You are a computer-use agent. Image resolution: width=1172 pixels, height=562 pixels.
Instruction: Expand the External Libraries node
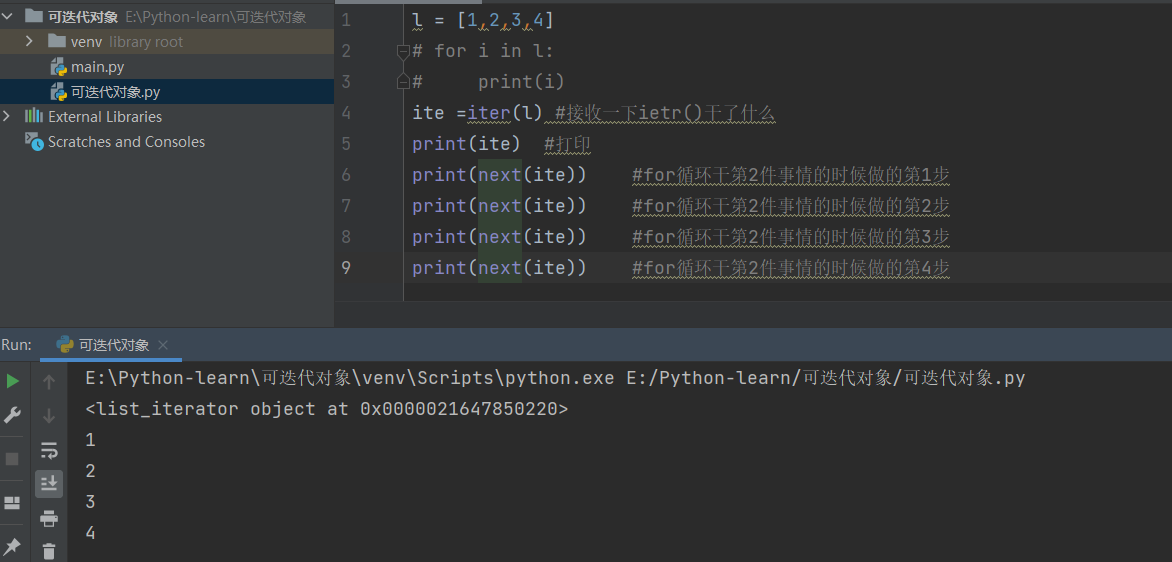click(8, 116)
